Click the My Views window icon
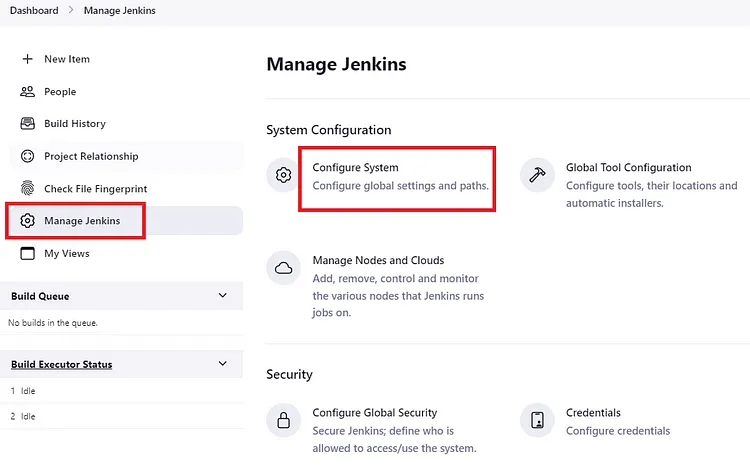This screenshot has width=750, height=471. (28, 253)
